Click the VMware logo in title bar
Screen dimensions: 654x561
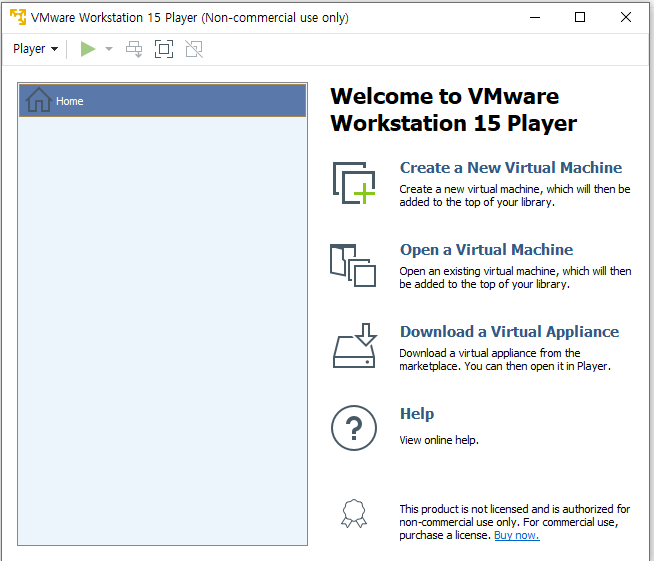click(x=18, y=17)
